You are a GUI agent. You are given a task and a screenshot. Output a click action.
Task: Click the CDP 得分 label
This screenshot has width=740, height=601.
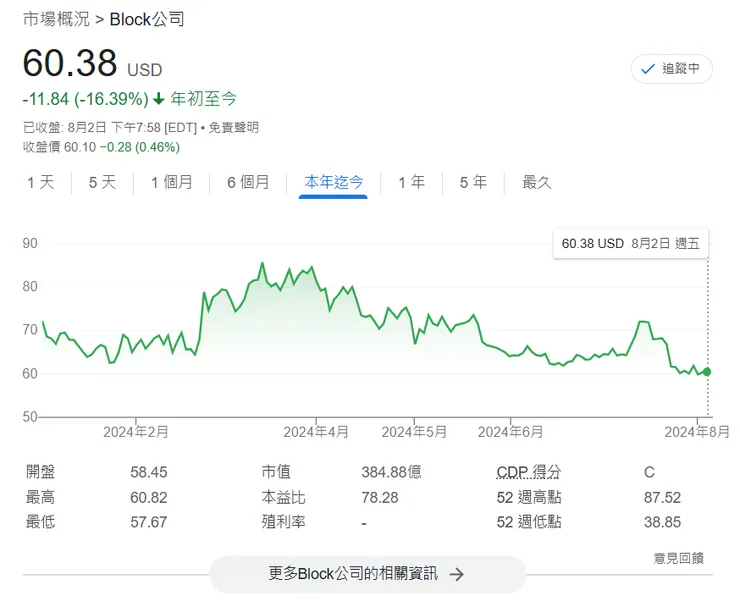(529, 472)
